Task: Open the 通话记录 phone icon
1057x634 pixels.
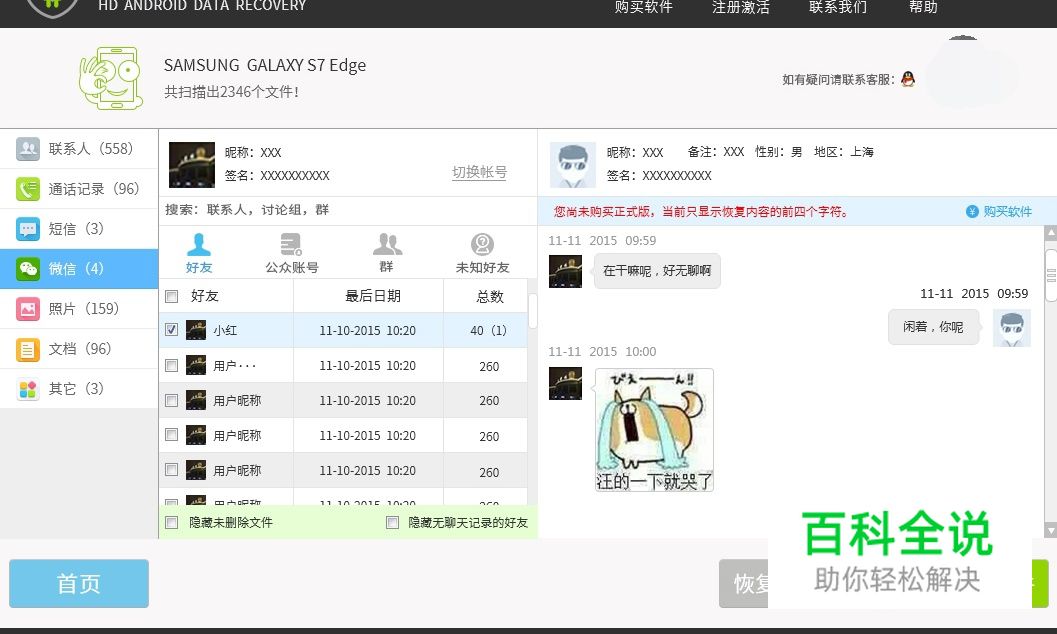Action: tap(28, 189)
